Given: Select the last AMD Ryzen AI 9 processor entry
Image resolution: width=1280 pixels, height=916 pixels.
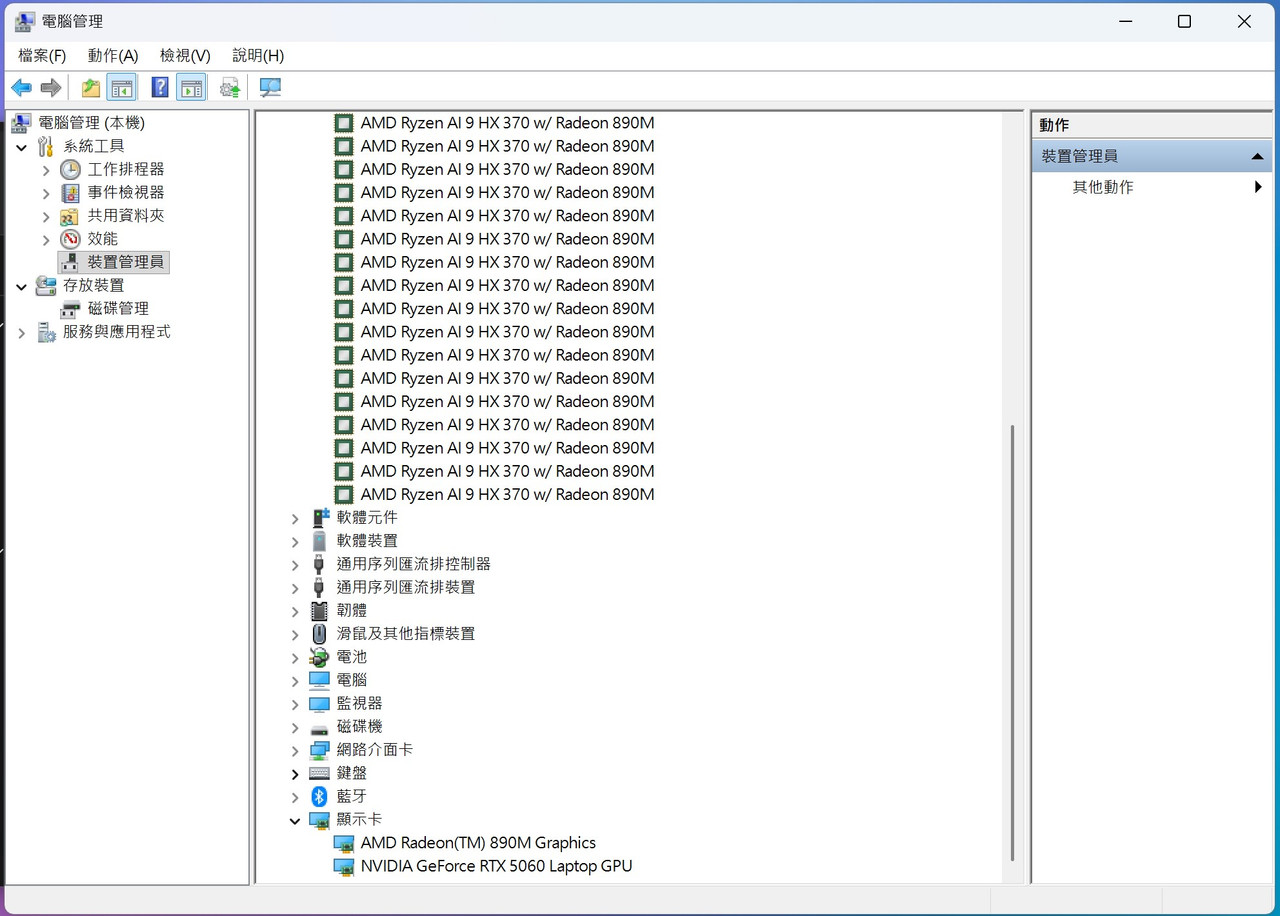Looking at the screenshot, I should [507, 494].
